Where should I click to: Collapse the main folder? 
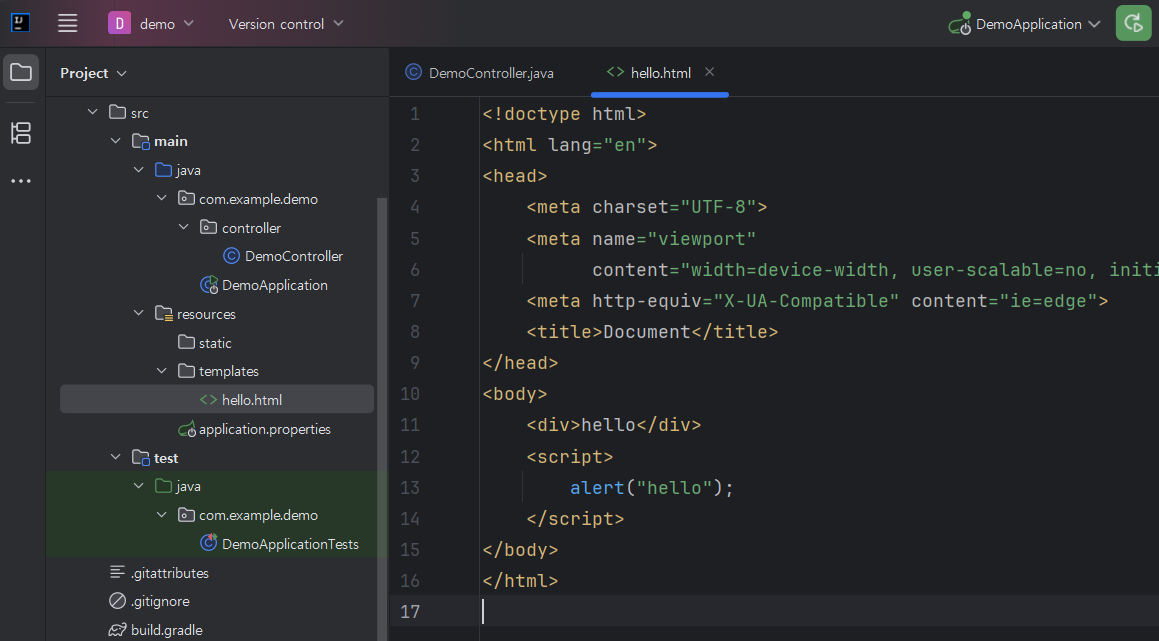115,140
